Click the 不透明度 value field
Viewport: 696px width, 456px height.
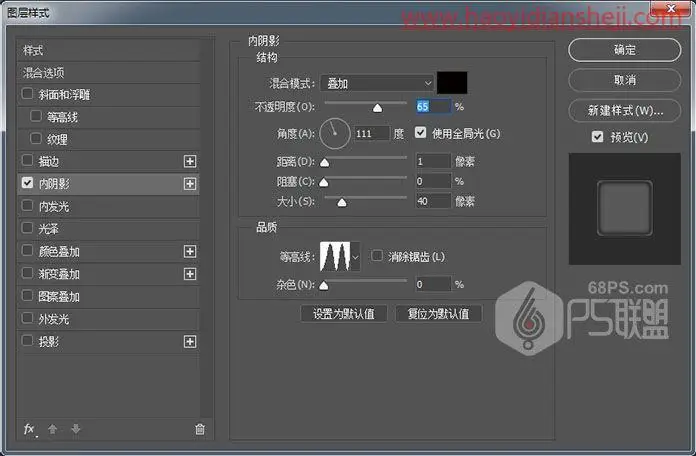pos(433,107)
